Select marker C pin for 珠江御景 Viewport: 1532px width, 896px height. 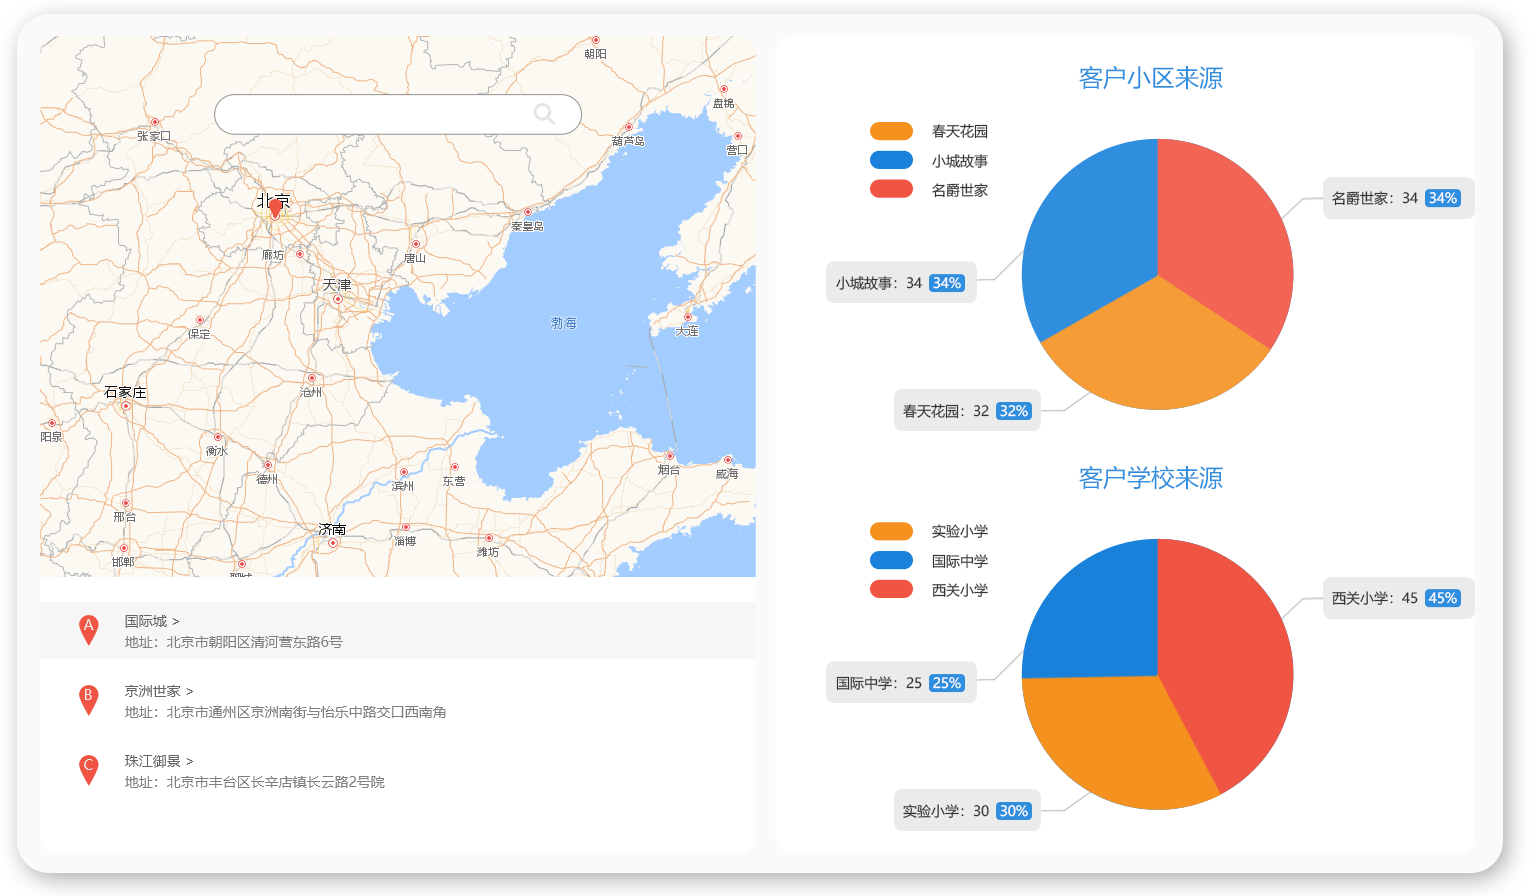[88, 770]
